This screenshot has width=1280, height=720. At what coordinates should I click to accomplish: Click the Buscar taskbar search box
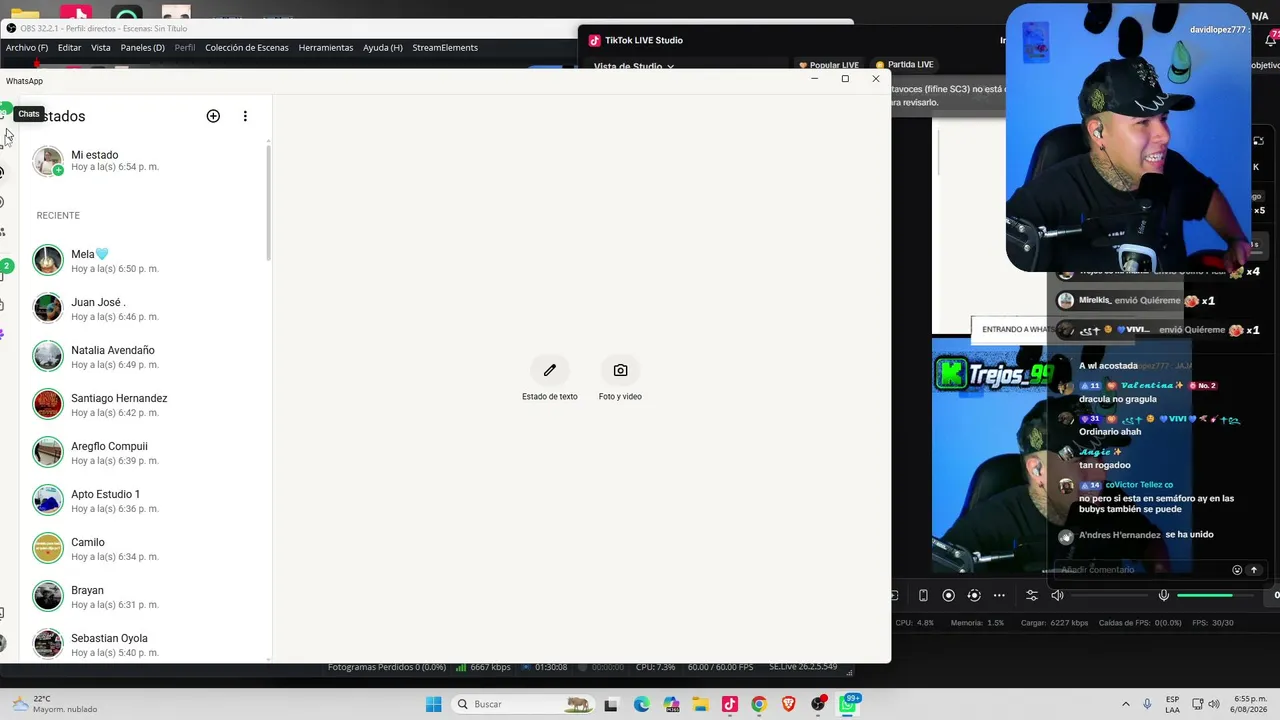point(522,704)
